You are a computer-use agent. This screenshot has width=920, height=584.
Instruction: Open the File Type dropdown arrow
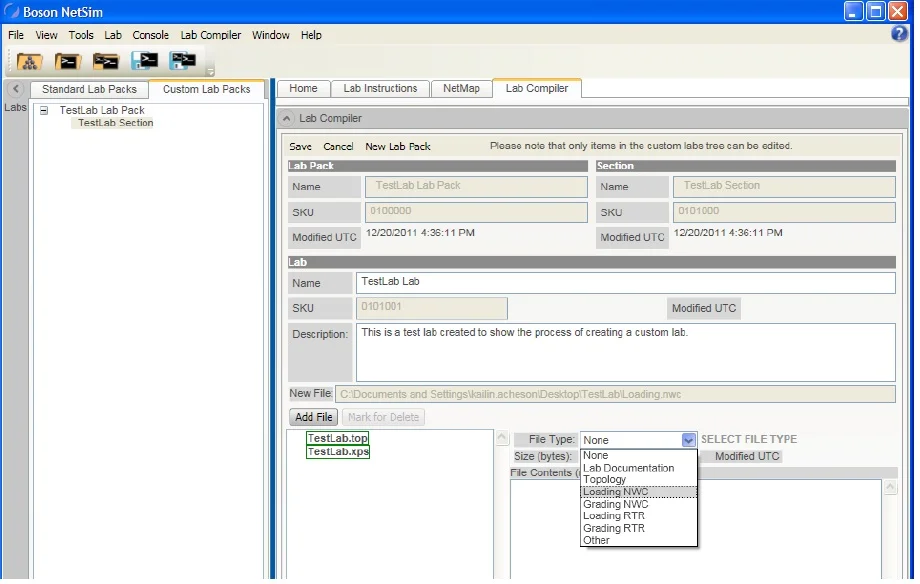pyautogui.click(x=688, y=440)
